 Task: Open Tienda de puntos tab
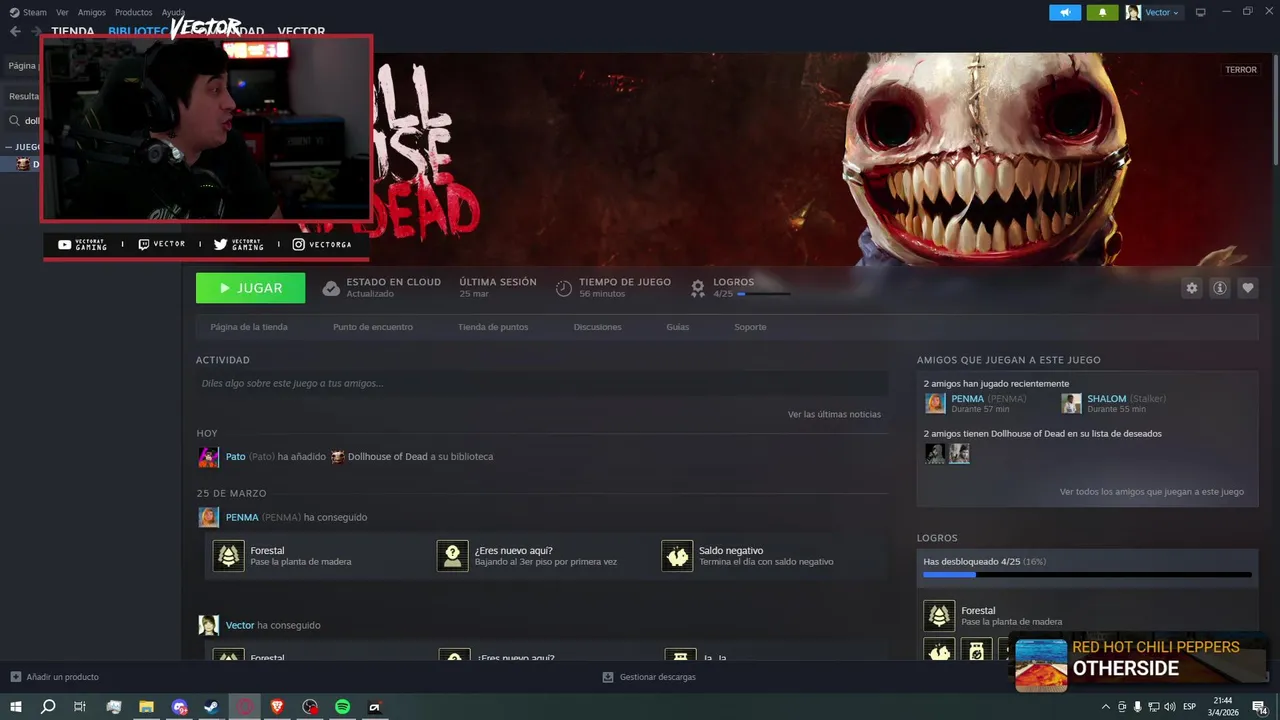[493, 327]
